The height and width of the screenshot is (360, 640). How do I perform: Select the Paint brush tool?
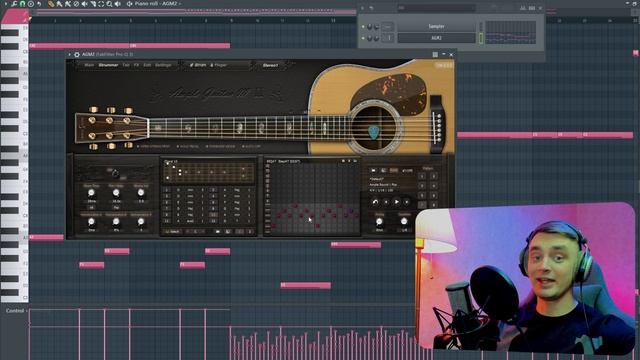tap(60, 4)
